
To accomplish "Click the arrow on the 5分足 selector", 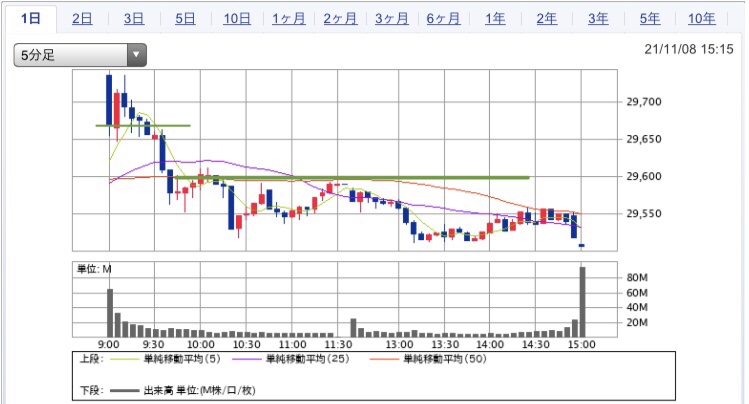I will click(137, 55).
